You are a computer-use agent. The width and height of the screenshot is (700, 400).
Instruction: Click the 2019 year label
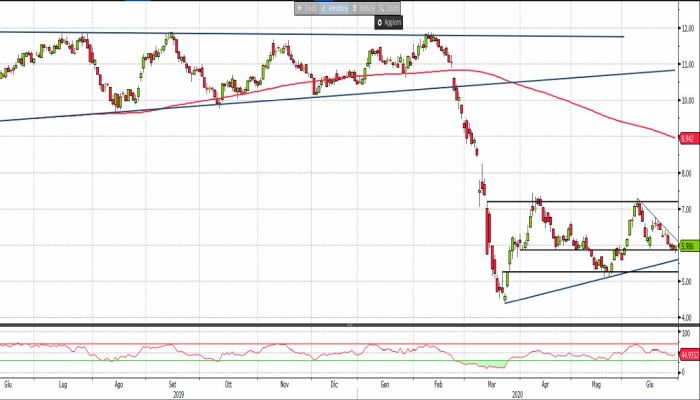[178, 395]
